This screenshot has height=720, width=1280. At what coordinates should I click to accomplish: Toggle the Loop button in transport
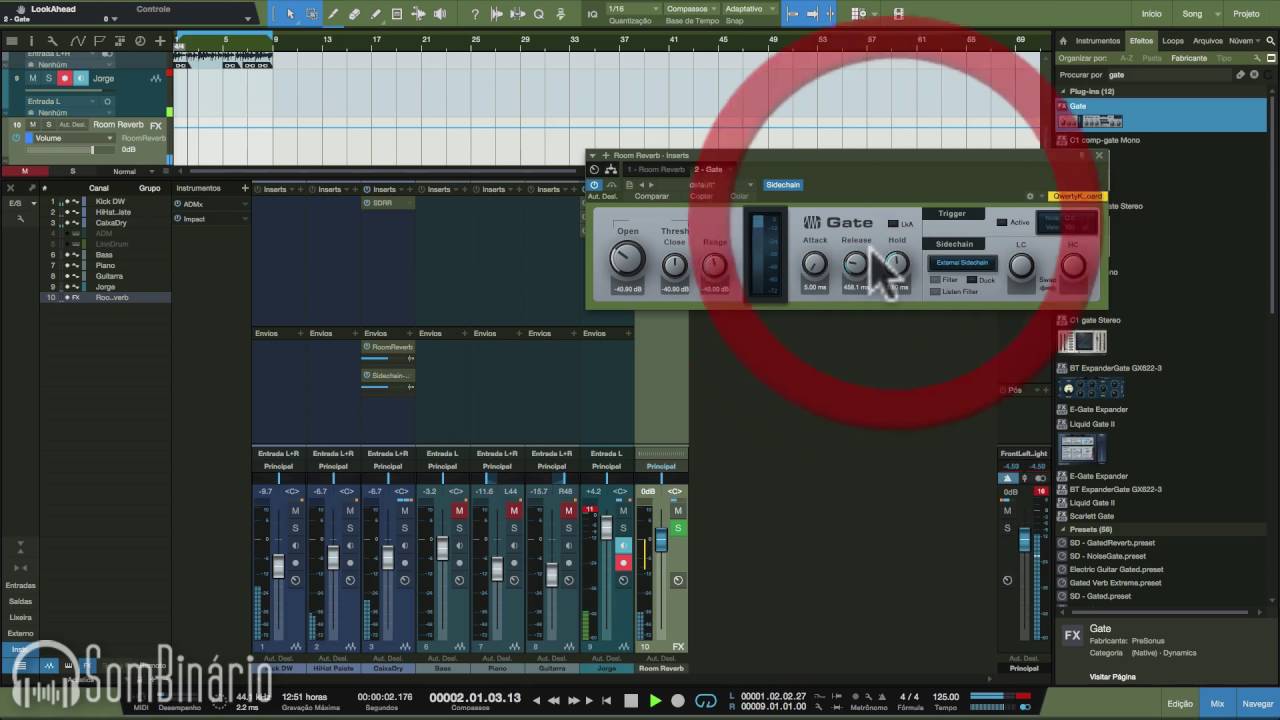click(x=706, y=700)
